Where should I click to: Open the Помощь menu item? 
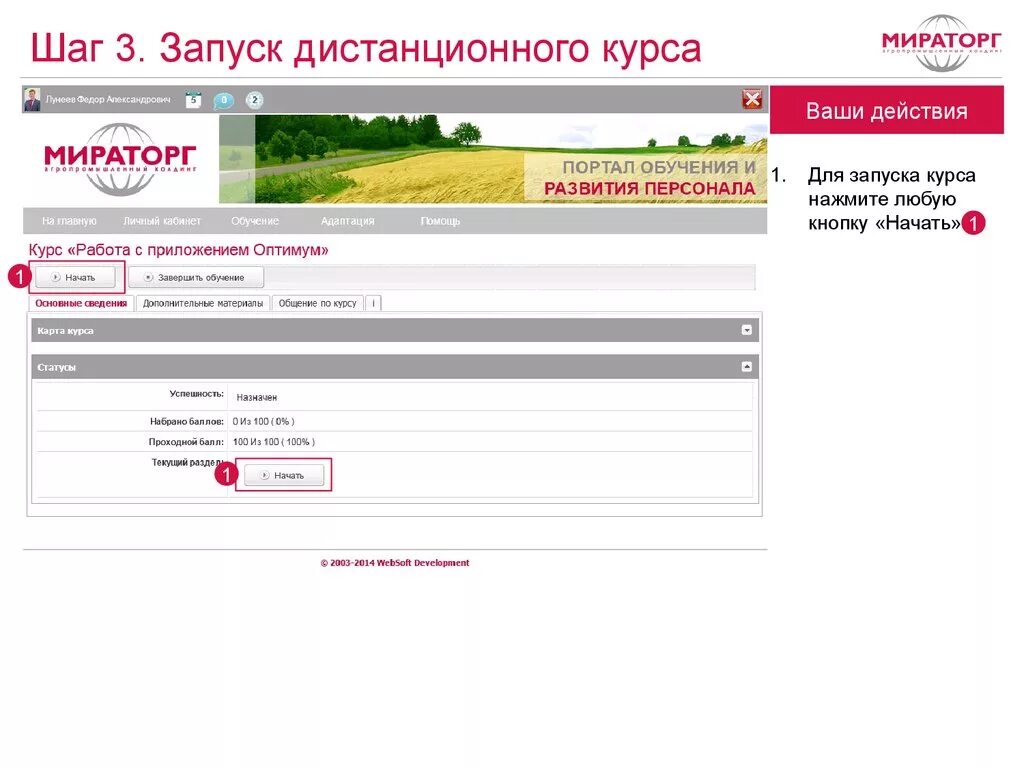click(x=440, y=221)
